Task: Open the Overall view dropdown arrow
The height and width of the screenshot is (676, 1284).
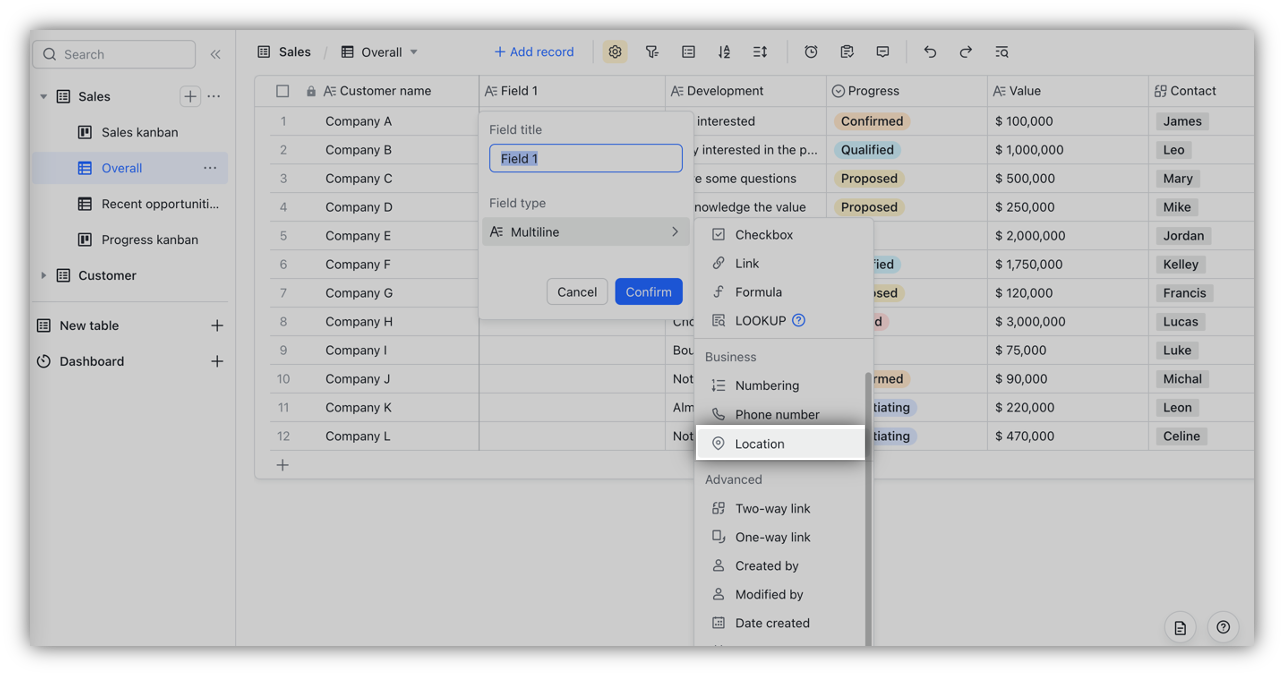Action: [x=414, y=52]
